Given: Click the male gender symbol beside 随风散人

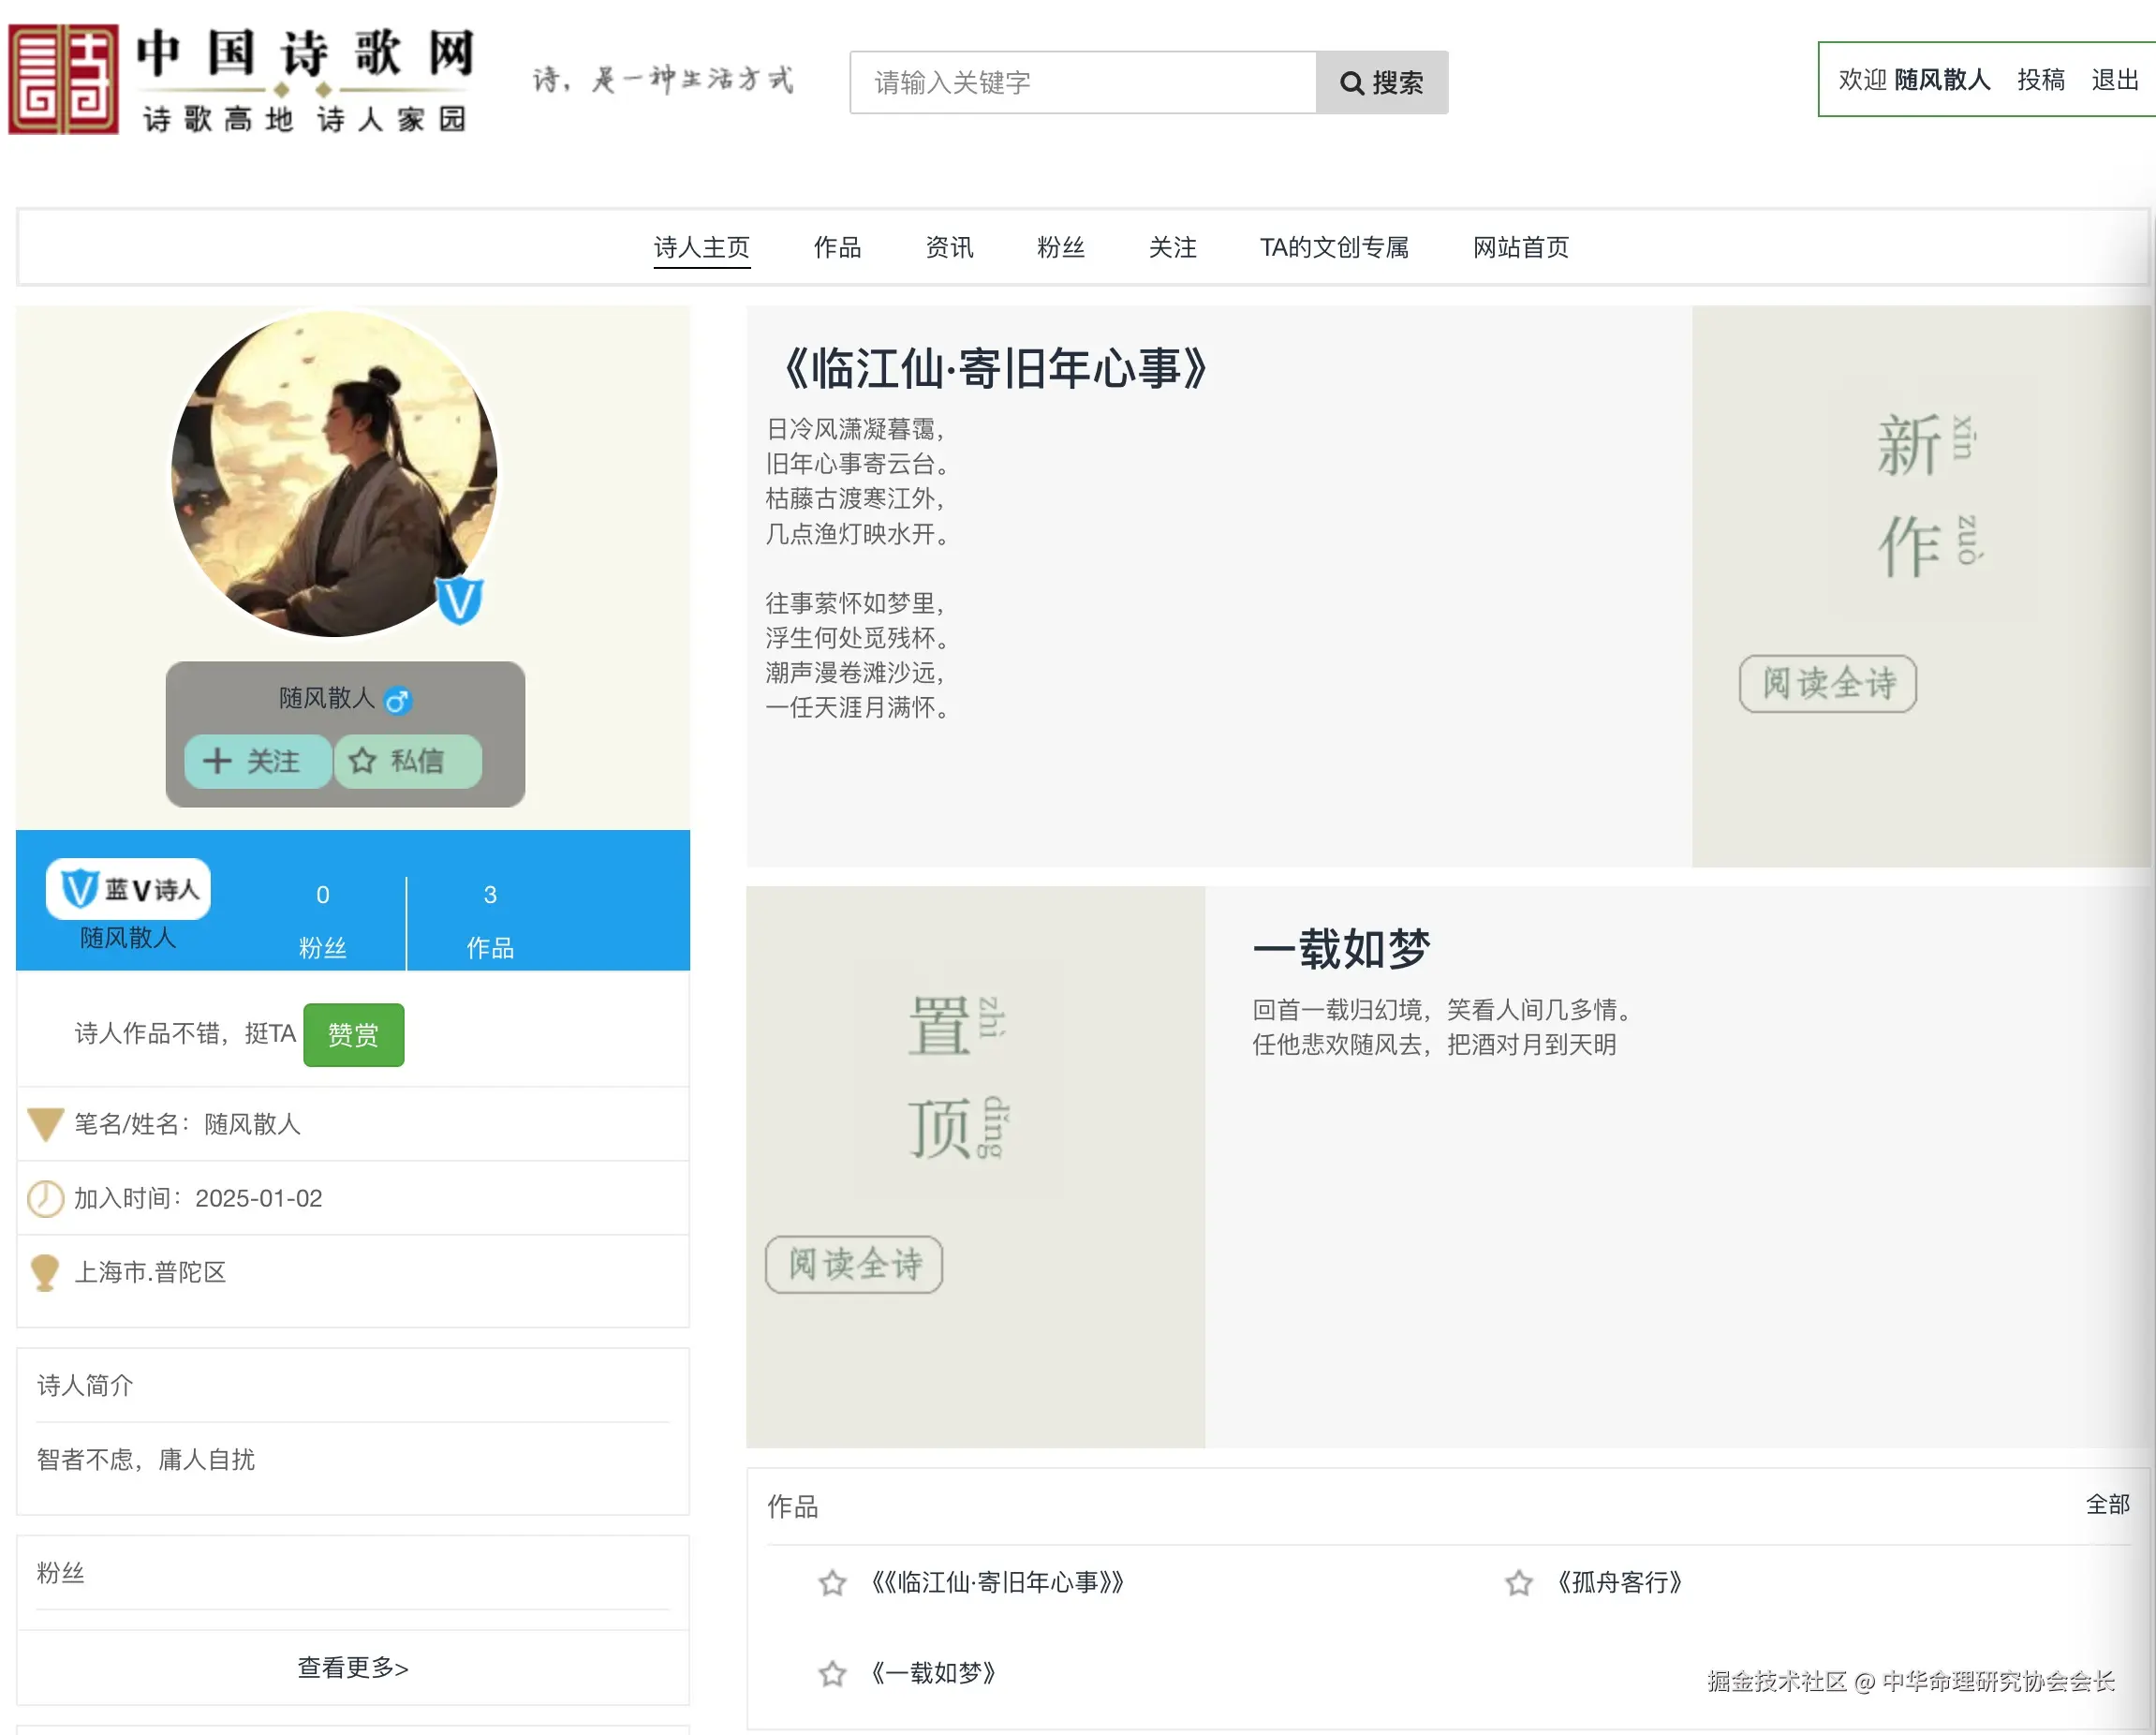Looking at the screenshot, I should (x=399, y=700).
